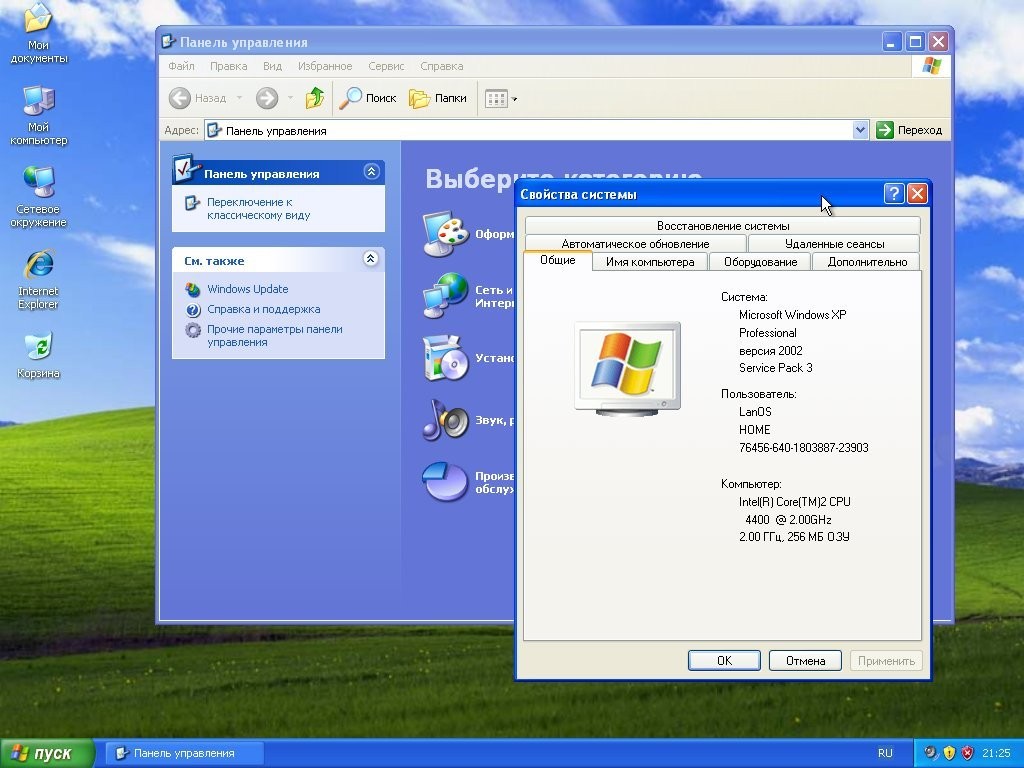Switch to Автоматическое обновление tab
This screenshot has height=768, width=1024.
click(x=635, y=244)
